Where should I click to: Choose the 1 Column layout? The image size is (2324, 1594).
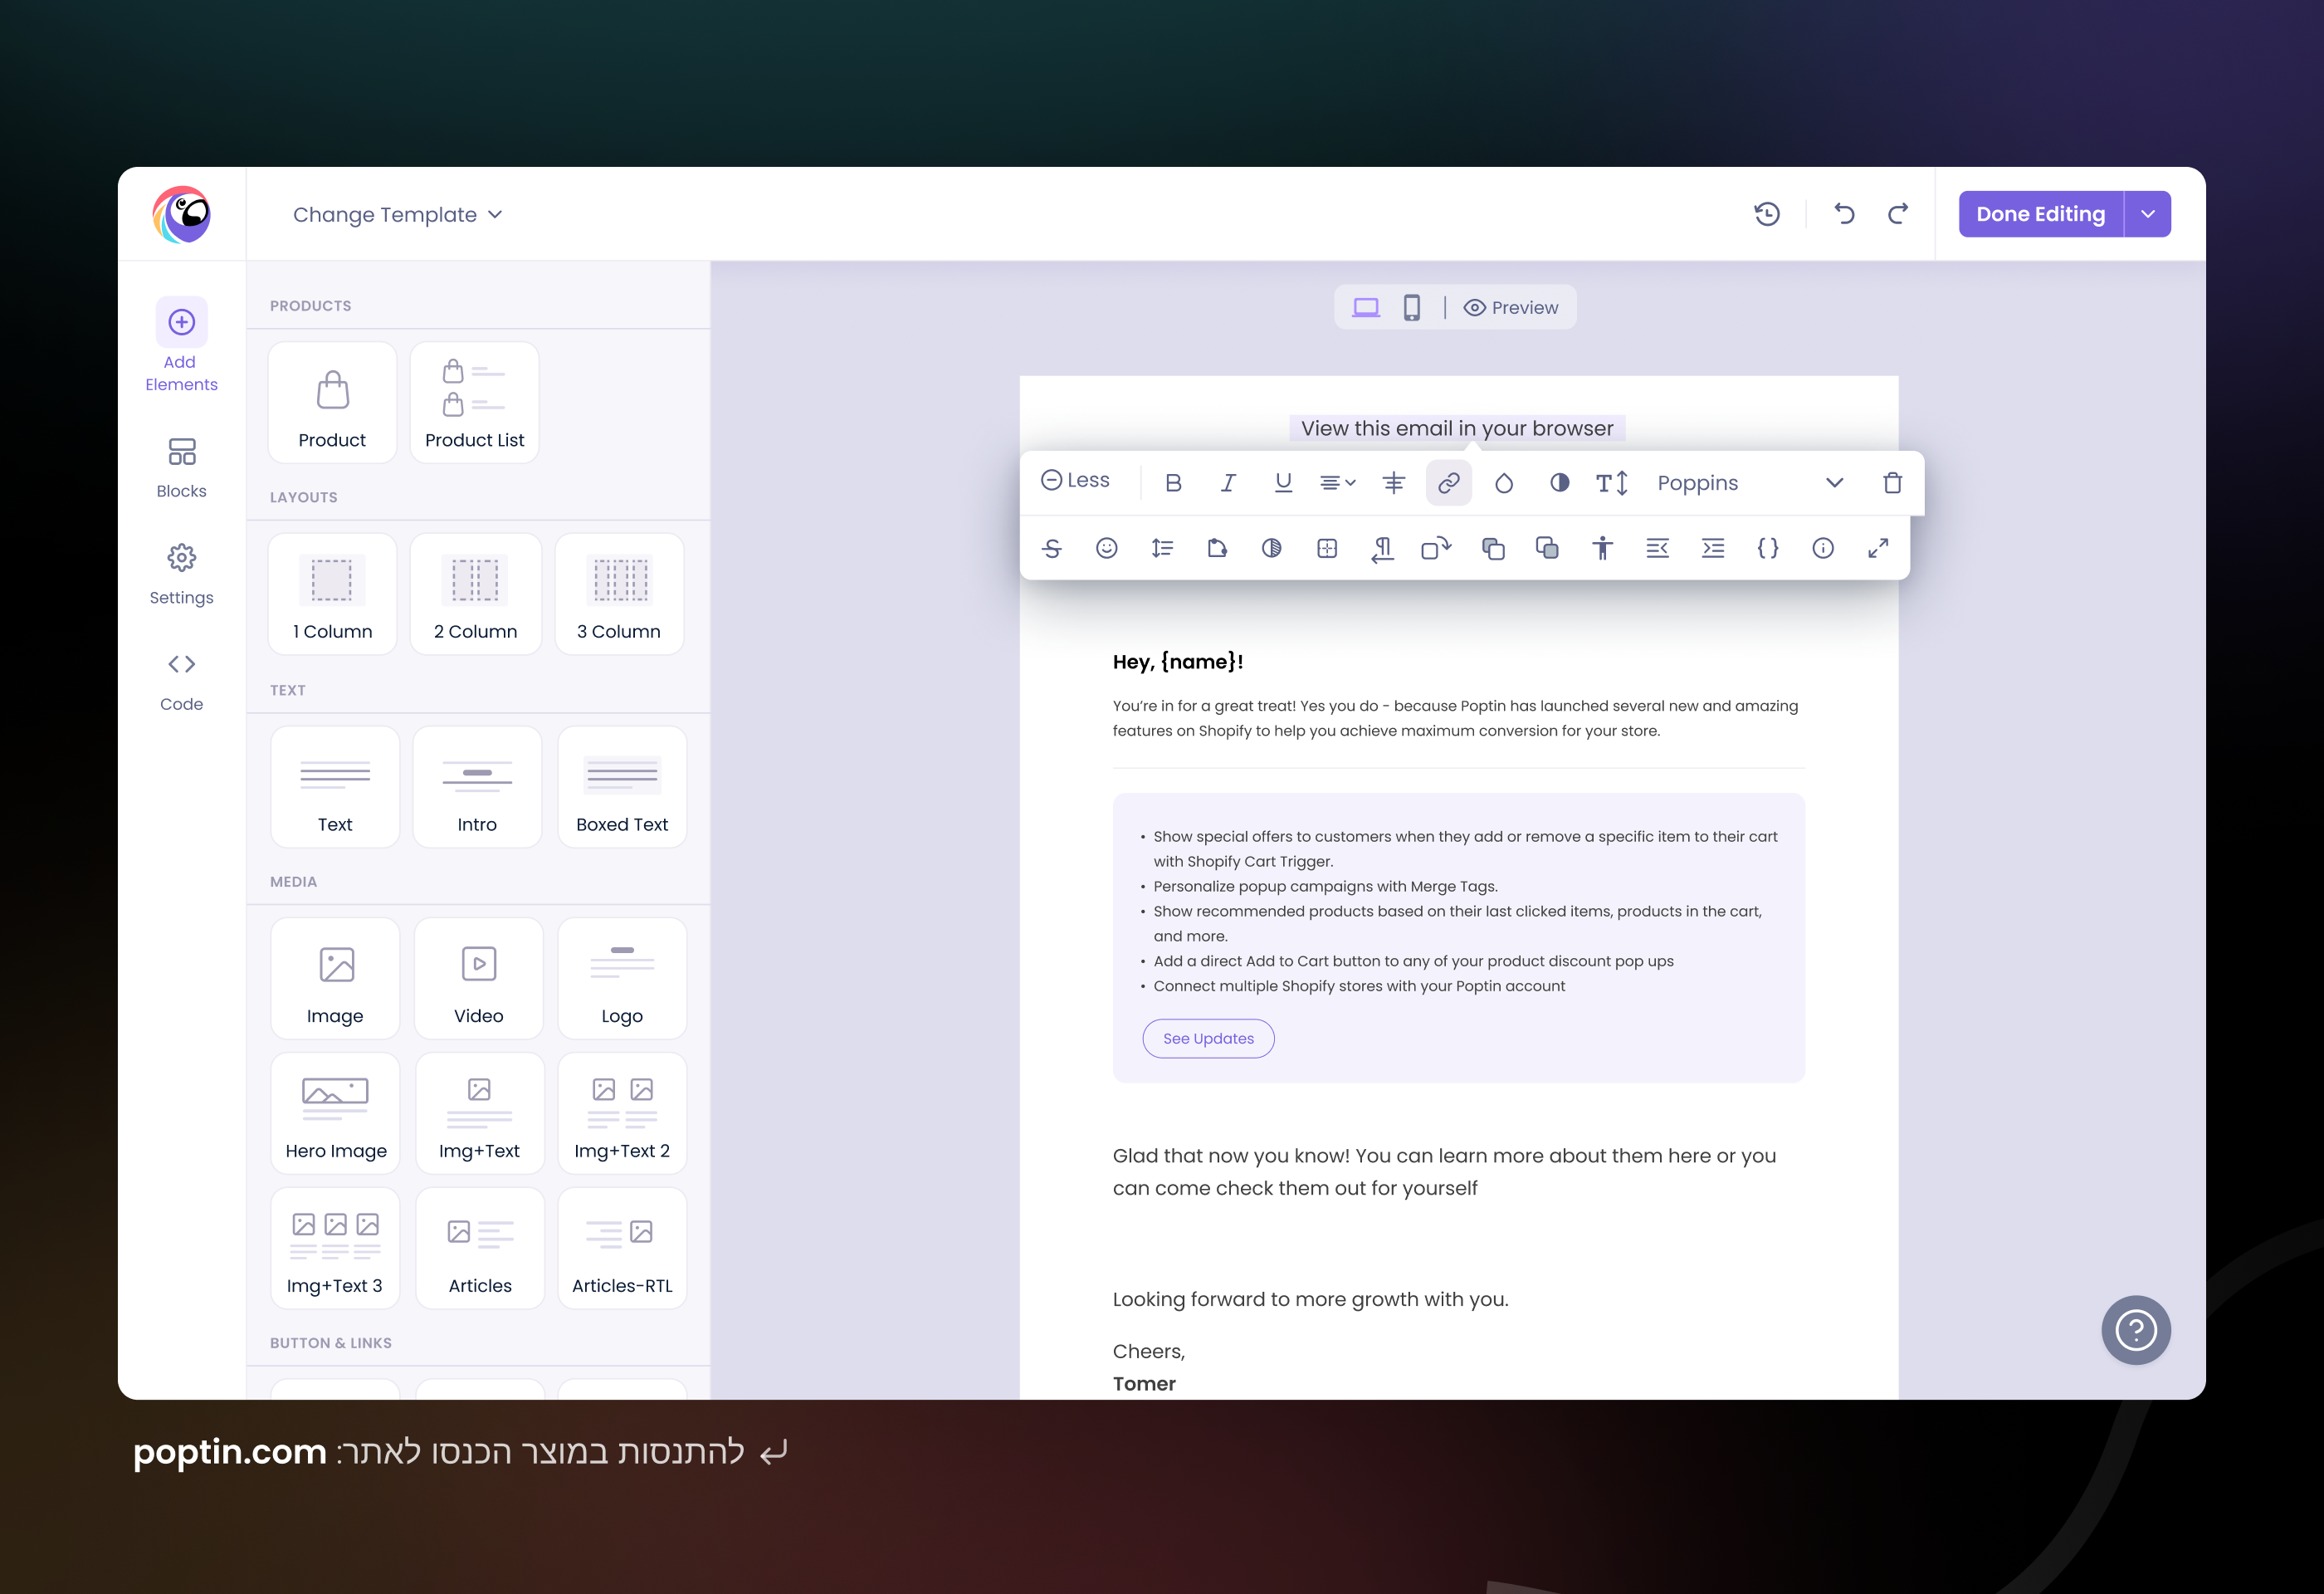(x=332, y=594)
